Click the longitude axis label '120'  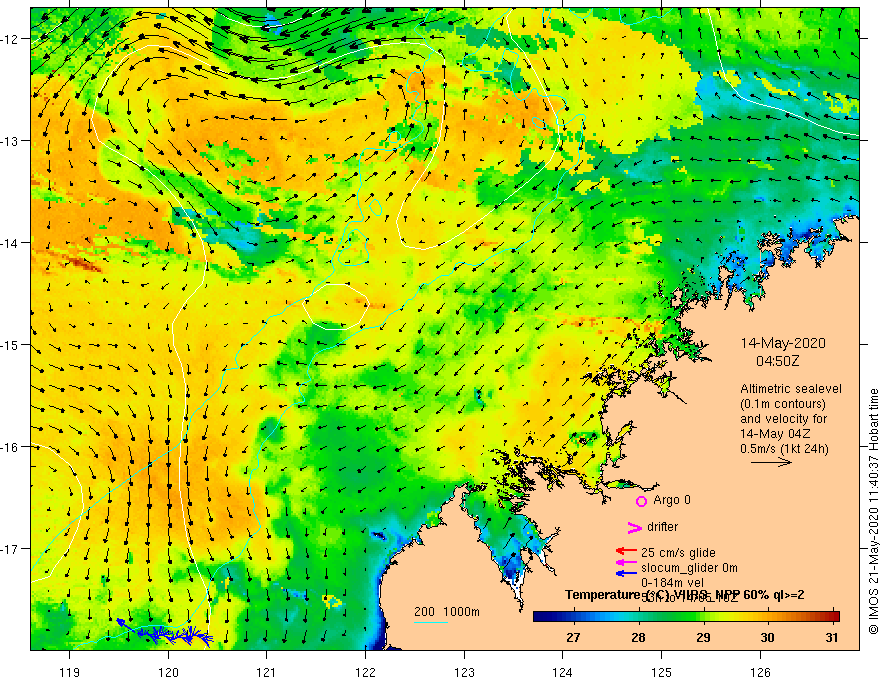168,672
